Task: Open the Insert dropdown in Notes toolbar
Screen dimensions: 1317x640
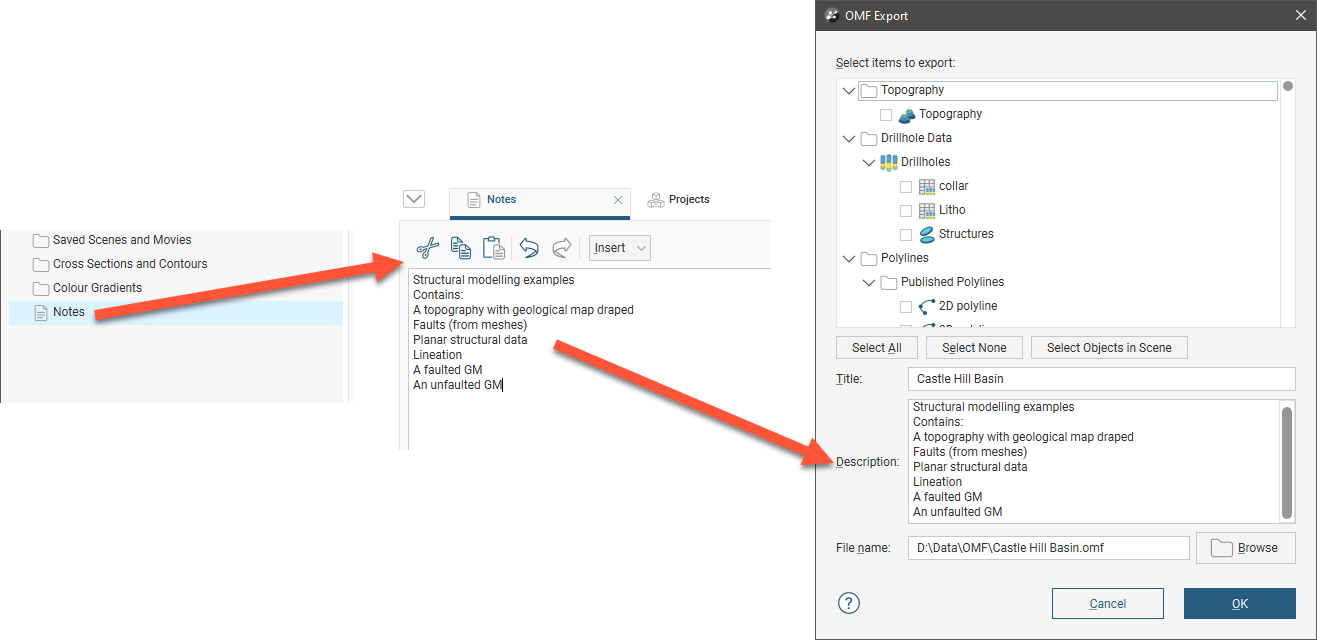Action: pyautogui.click(x=620, y=248)
